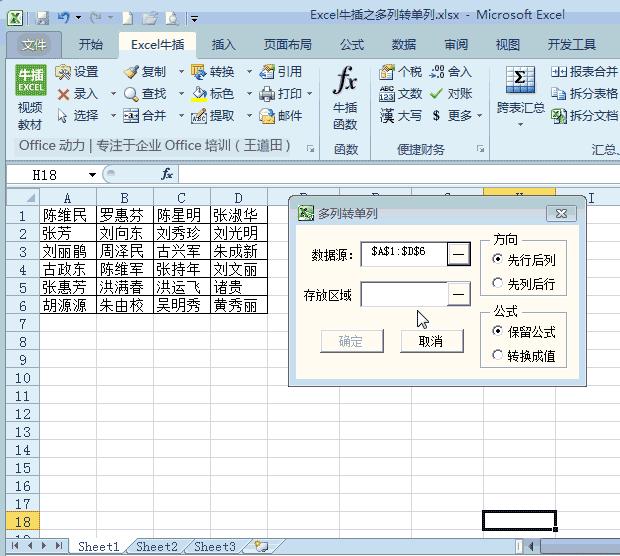This screenshot has width=620, height=556.
Task: Expand the 复制 dropdown arrow
Action: (181, 72)
